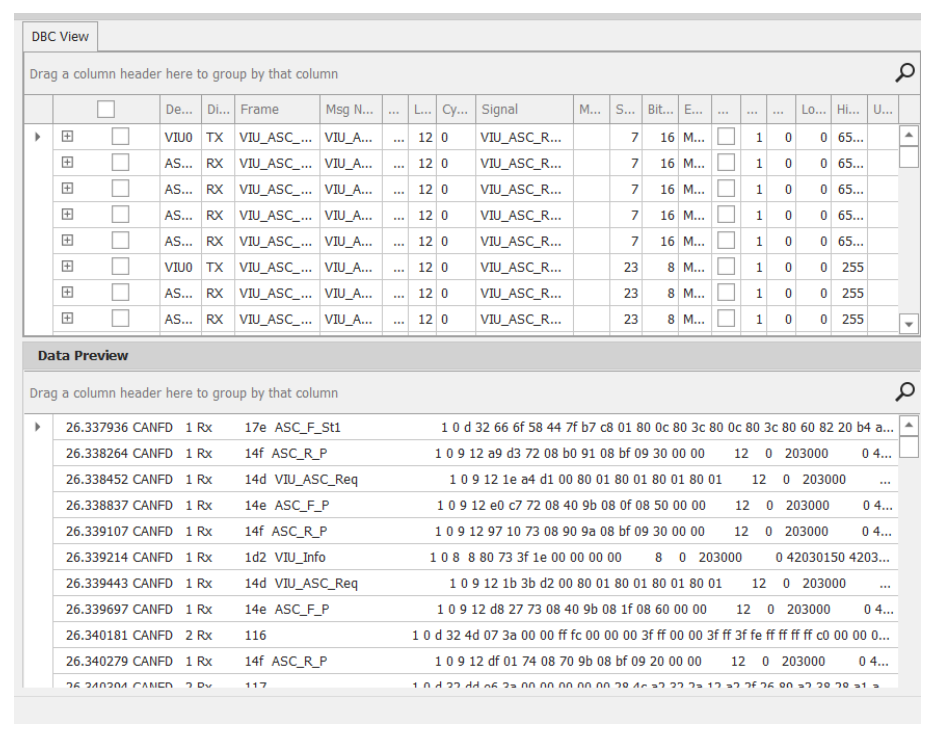Click the Di... column header
Viewport: 930px width, 736px height.
[218, 109]
